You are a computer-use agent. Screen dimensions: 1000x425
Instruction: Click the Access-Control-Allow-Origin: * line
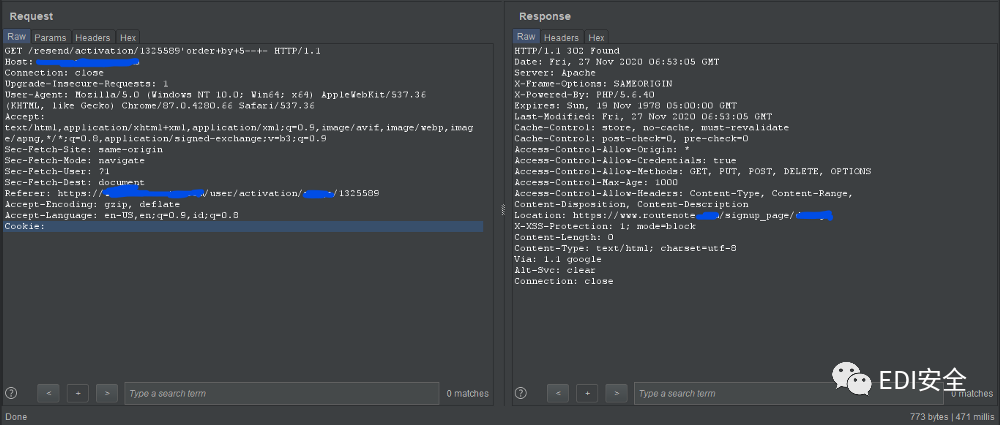602,149
